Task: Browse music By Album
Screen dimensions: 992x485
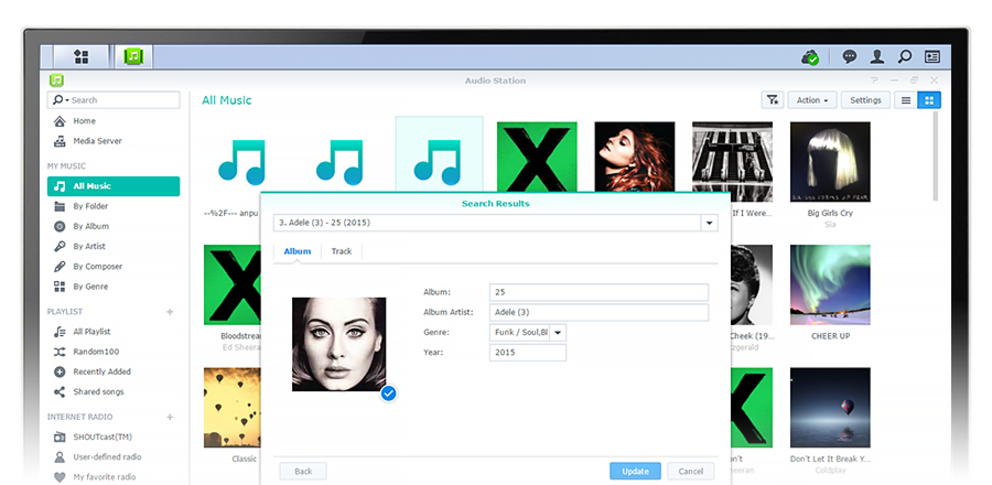Action: pos(113,226)
